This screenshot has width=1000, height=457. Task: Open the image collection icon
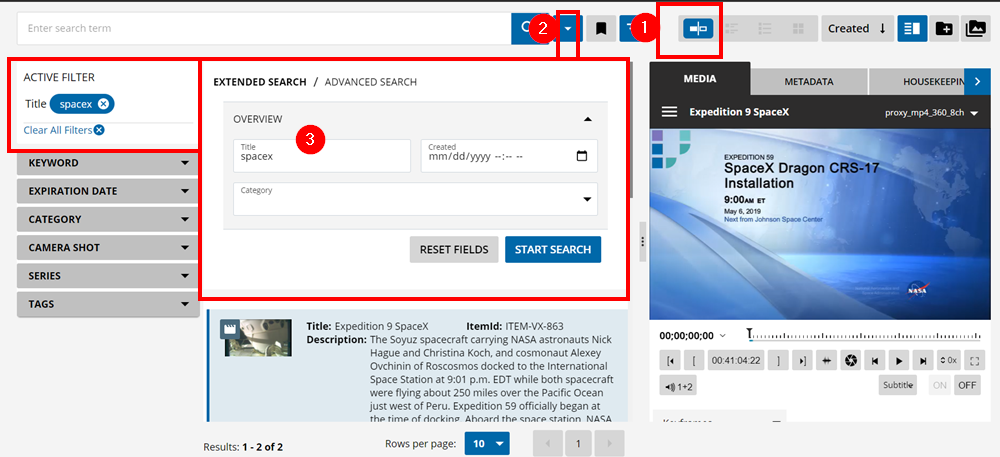click(974, 29)
